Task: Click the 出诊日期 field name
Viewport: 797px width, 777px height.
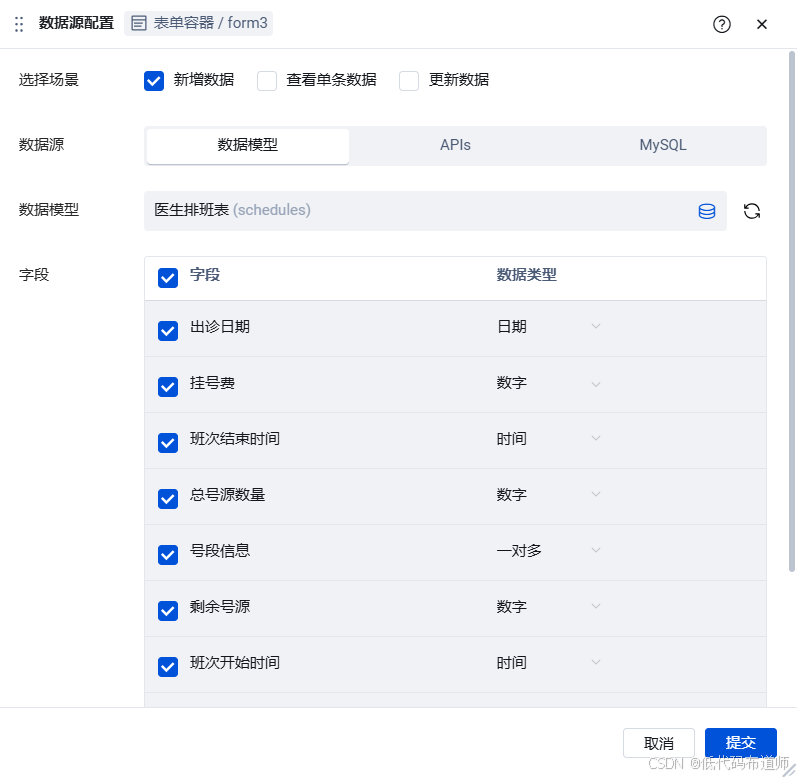Action: (220, 326)
